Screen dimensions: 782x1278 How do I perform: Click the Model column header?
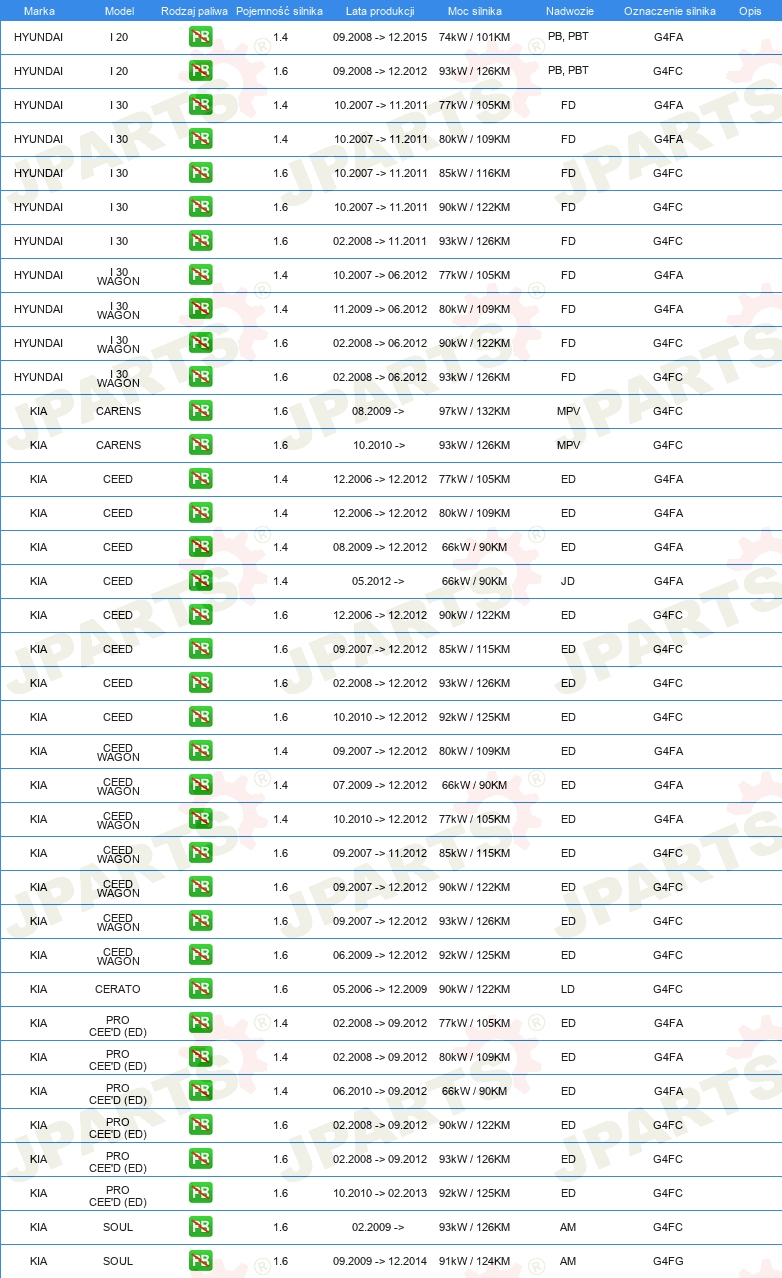119,10
